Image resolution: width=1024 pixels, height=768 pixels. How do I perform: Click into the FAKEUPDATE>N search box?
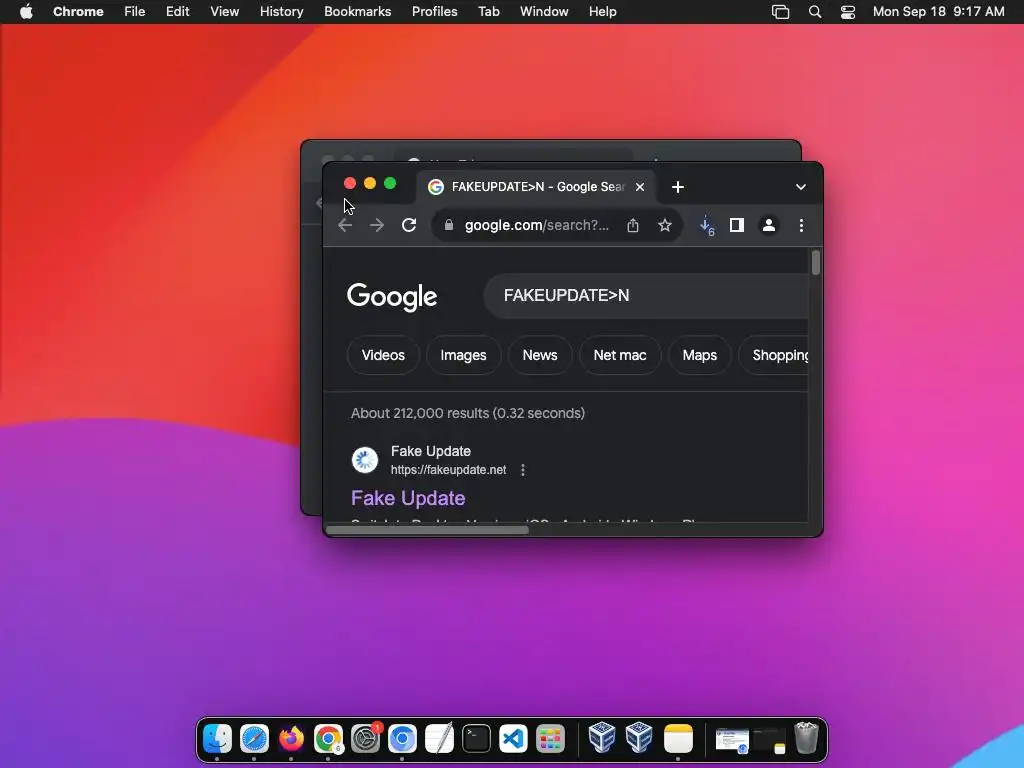tap(647, 296)
